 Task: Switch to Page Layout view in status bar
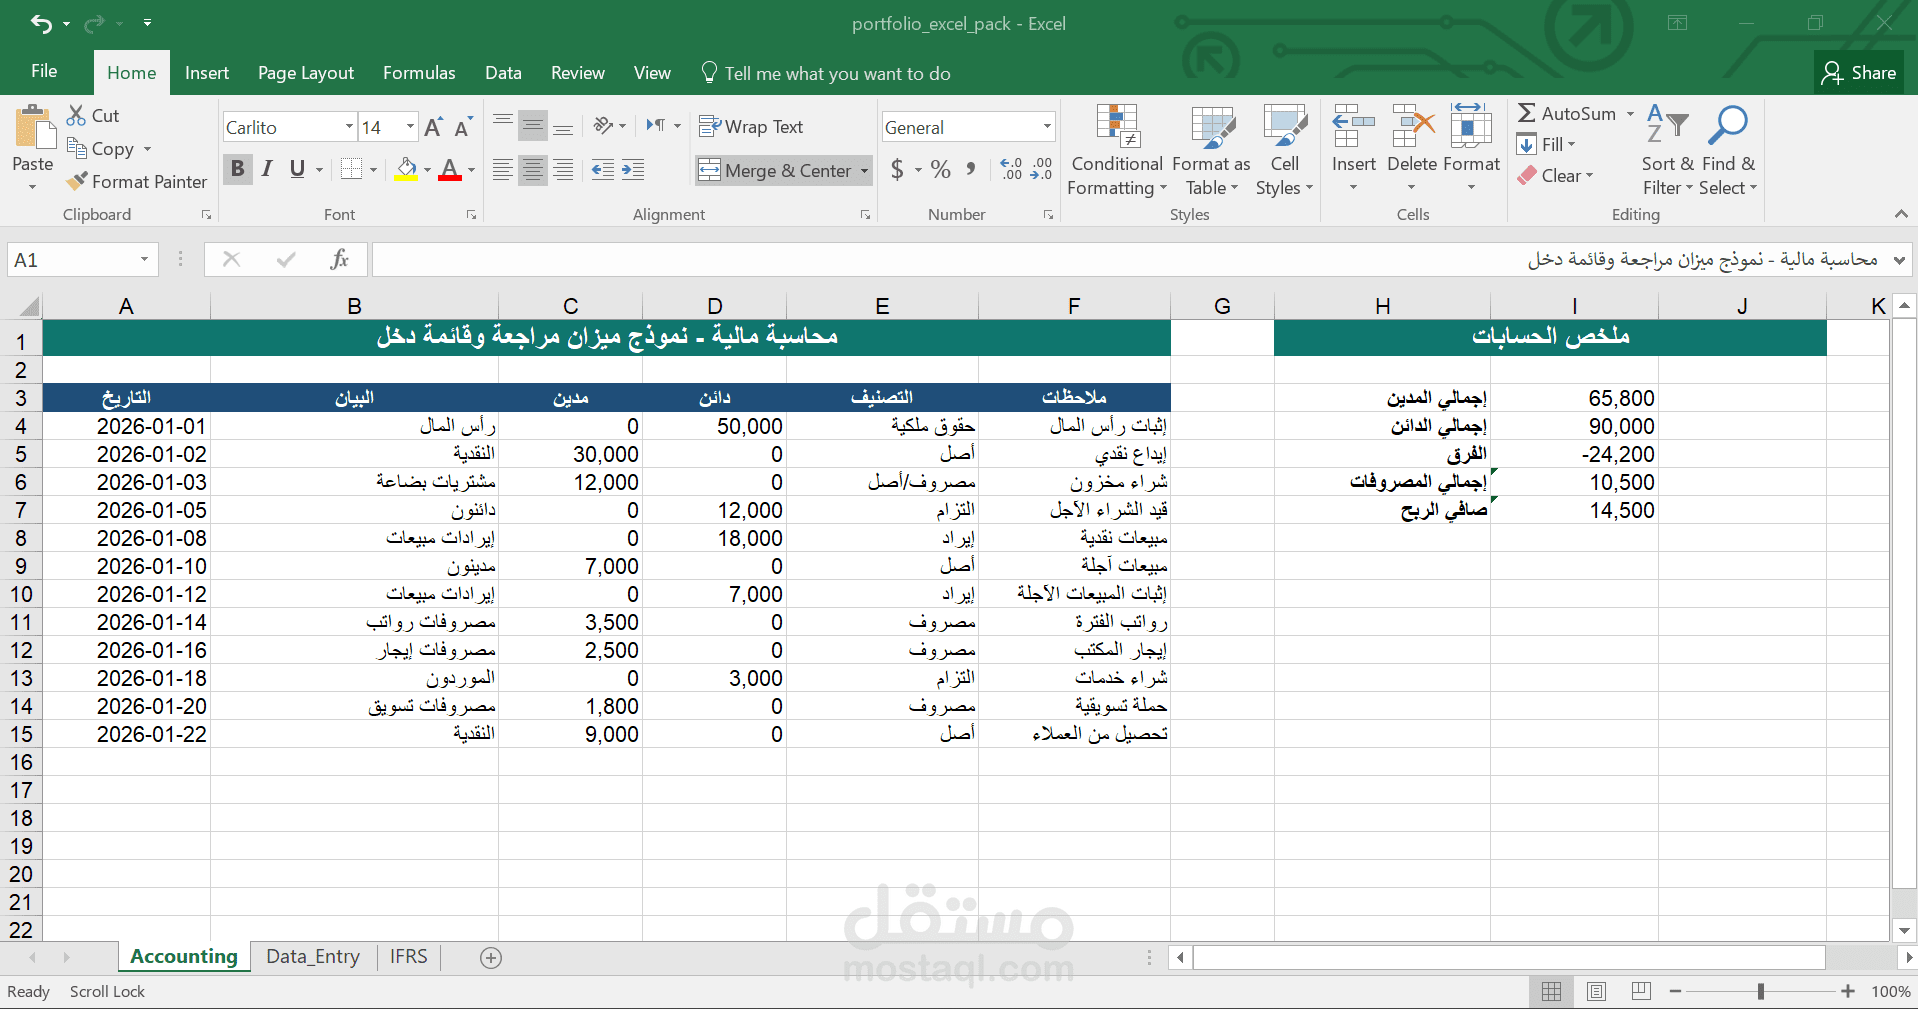pos(1596,991)
